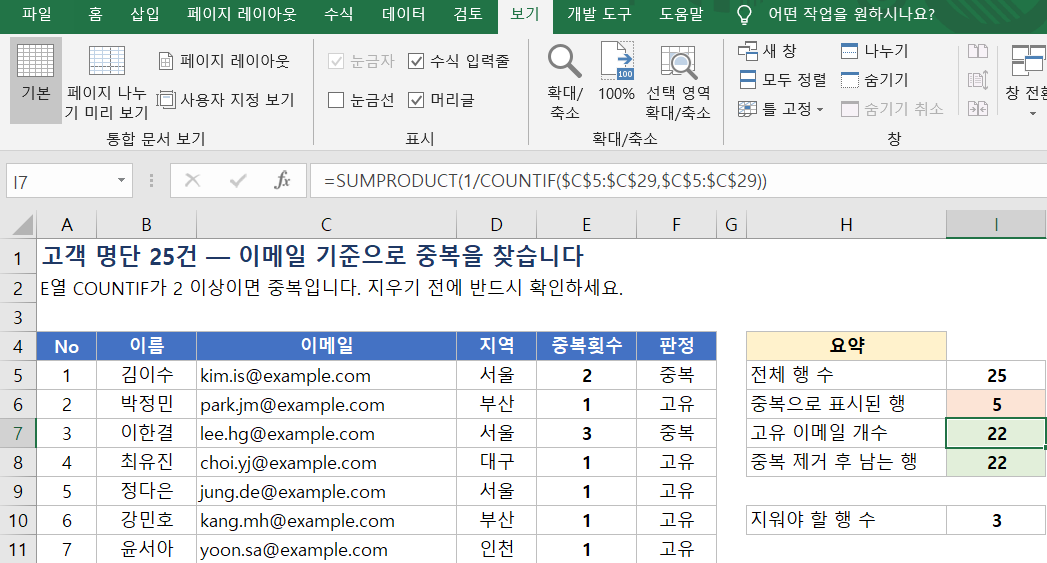Screen dimensions: 1047x563
Task: Toggle the 머리글 headings checkbox
Action: 416,100
